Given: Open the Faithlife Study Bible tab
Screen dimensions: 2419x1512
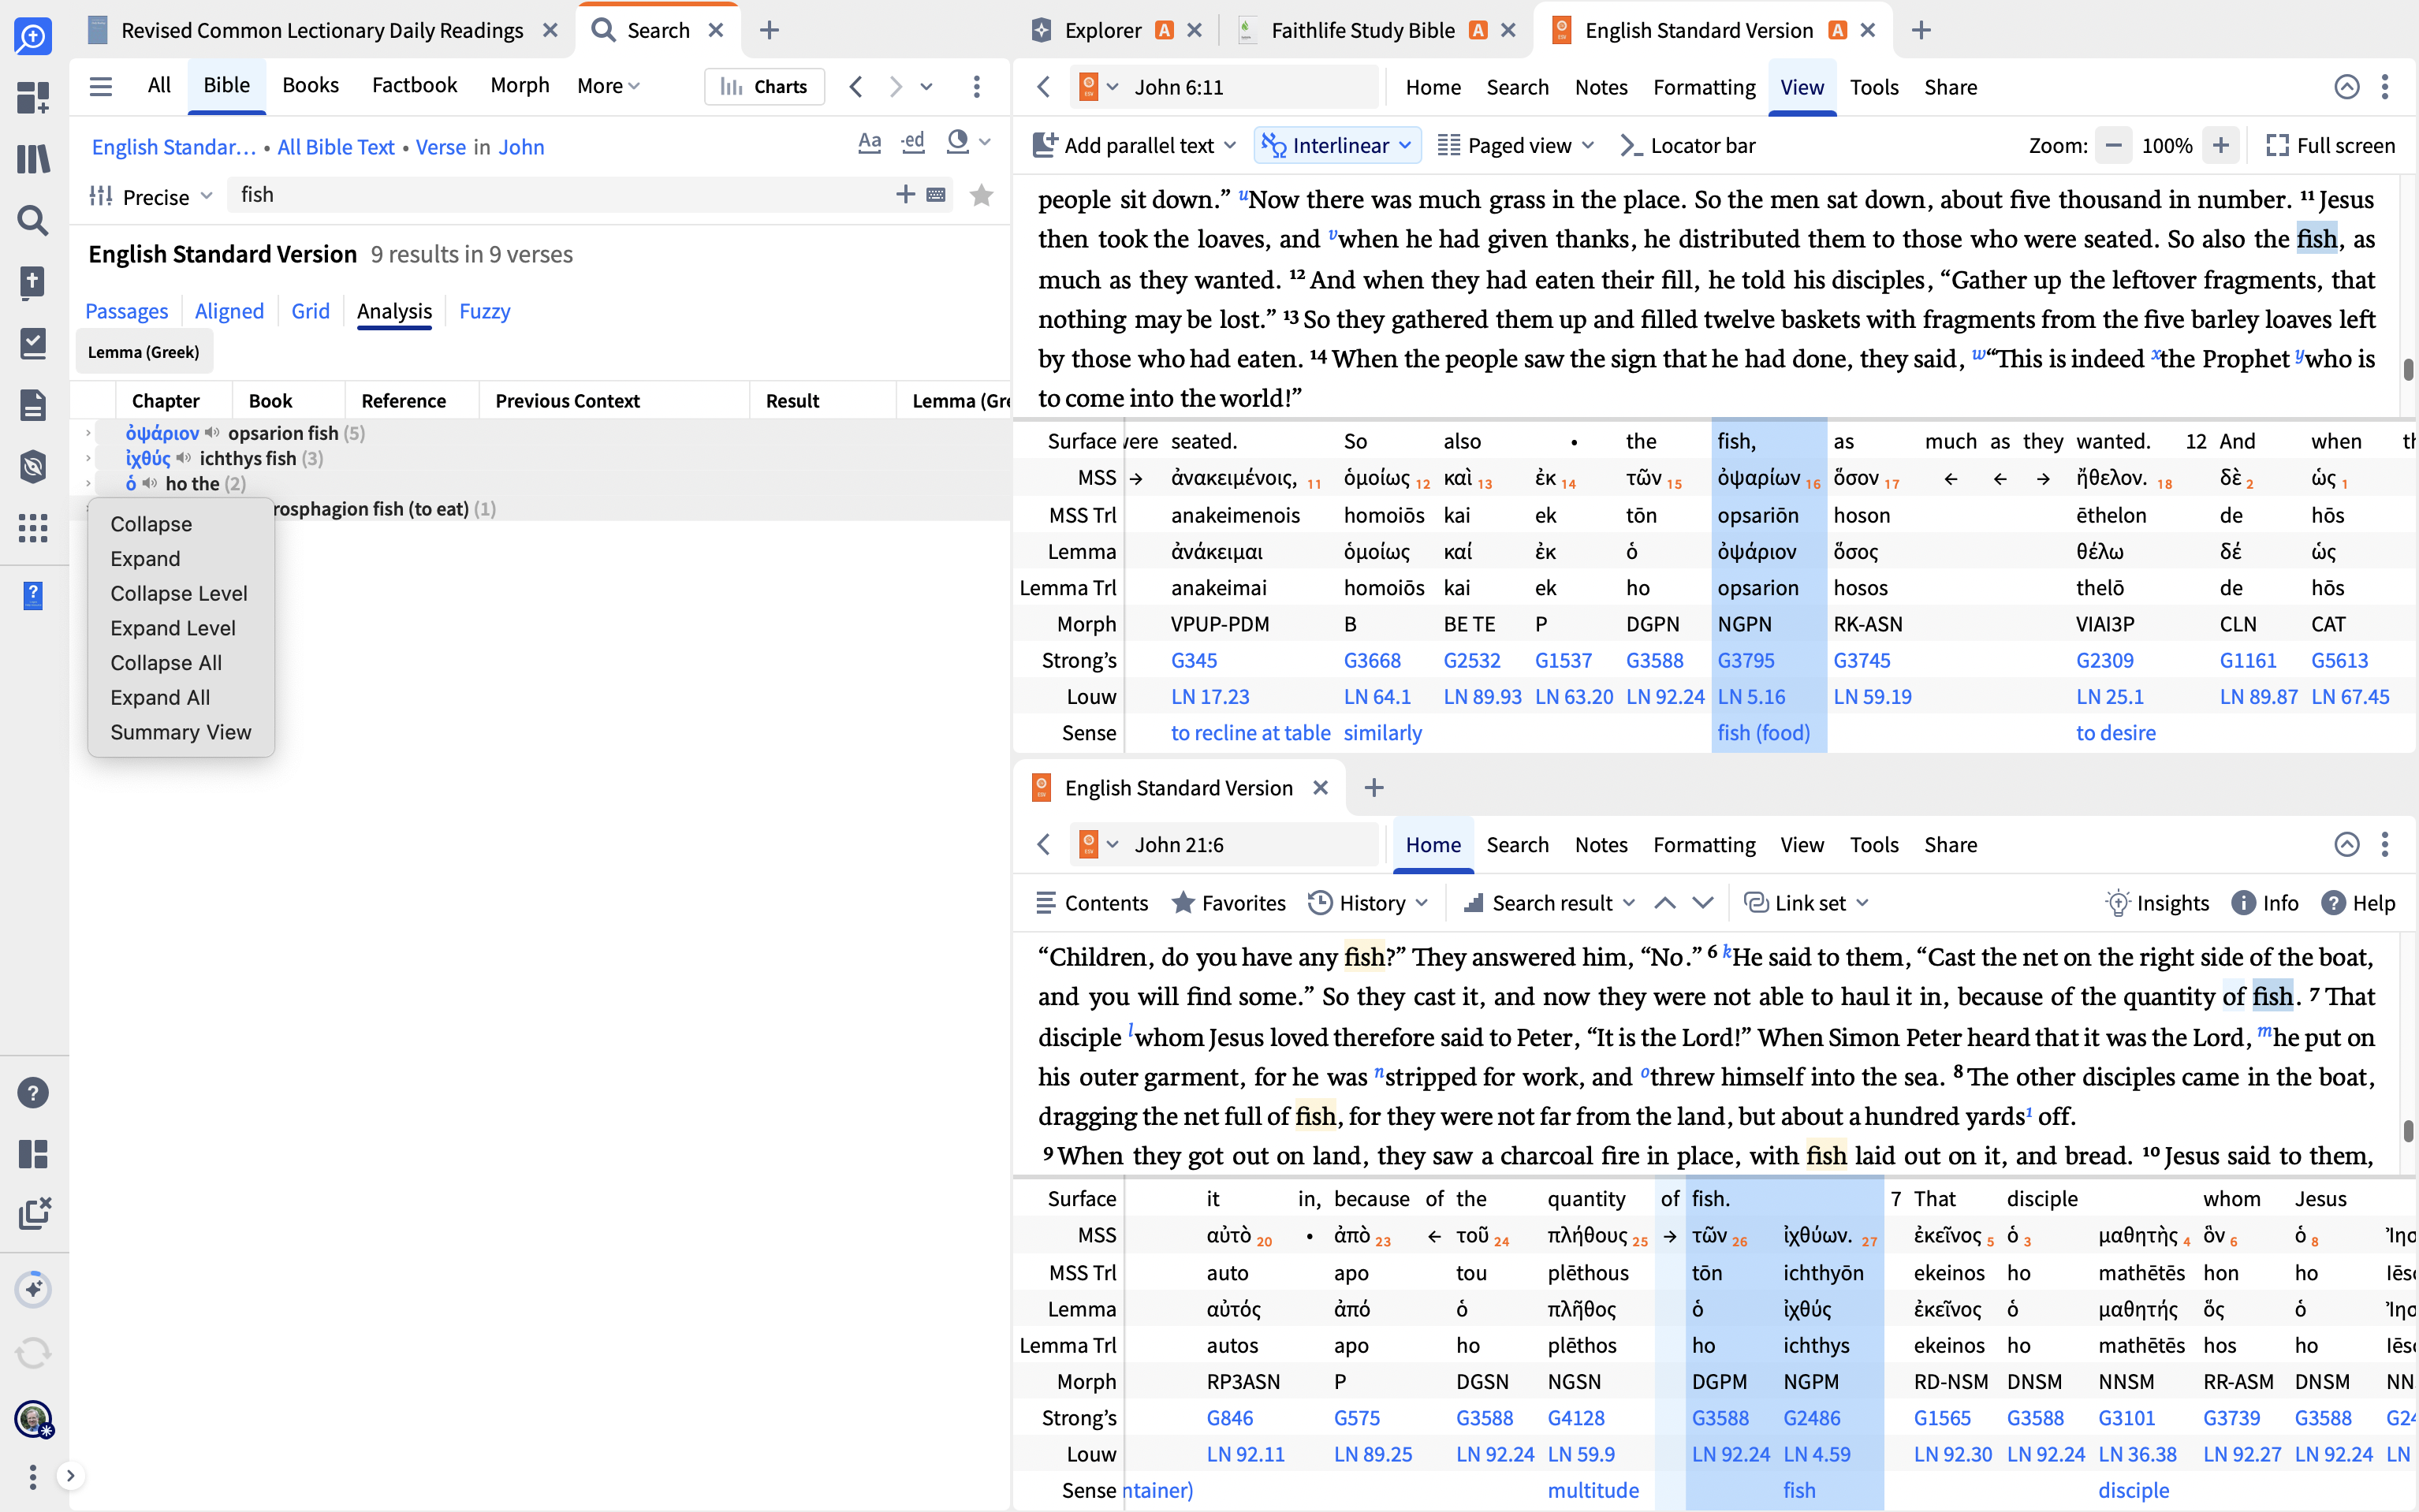Looking at the screenshot, I should click(x=1362, y=30).
